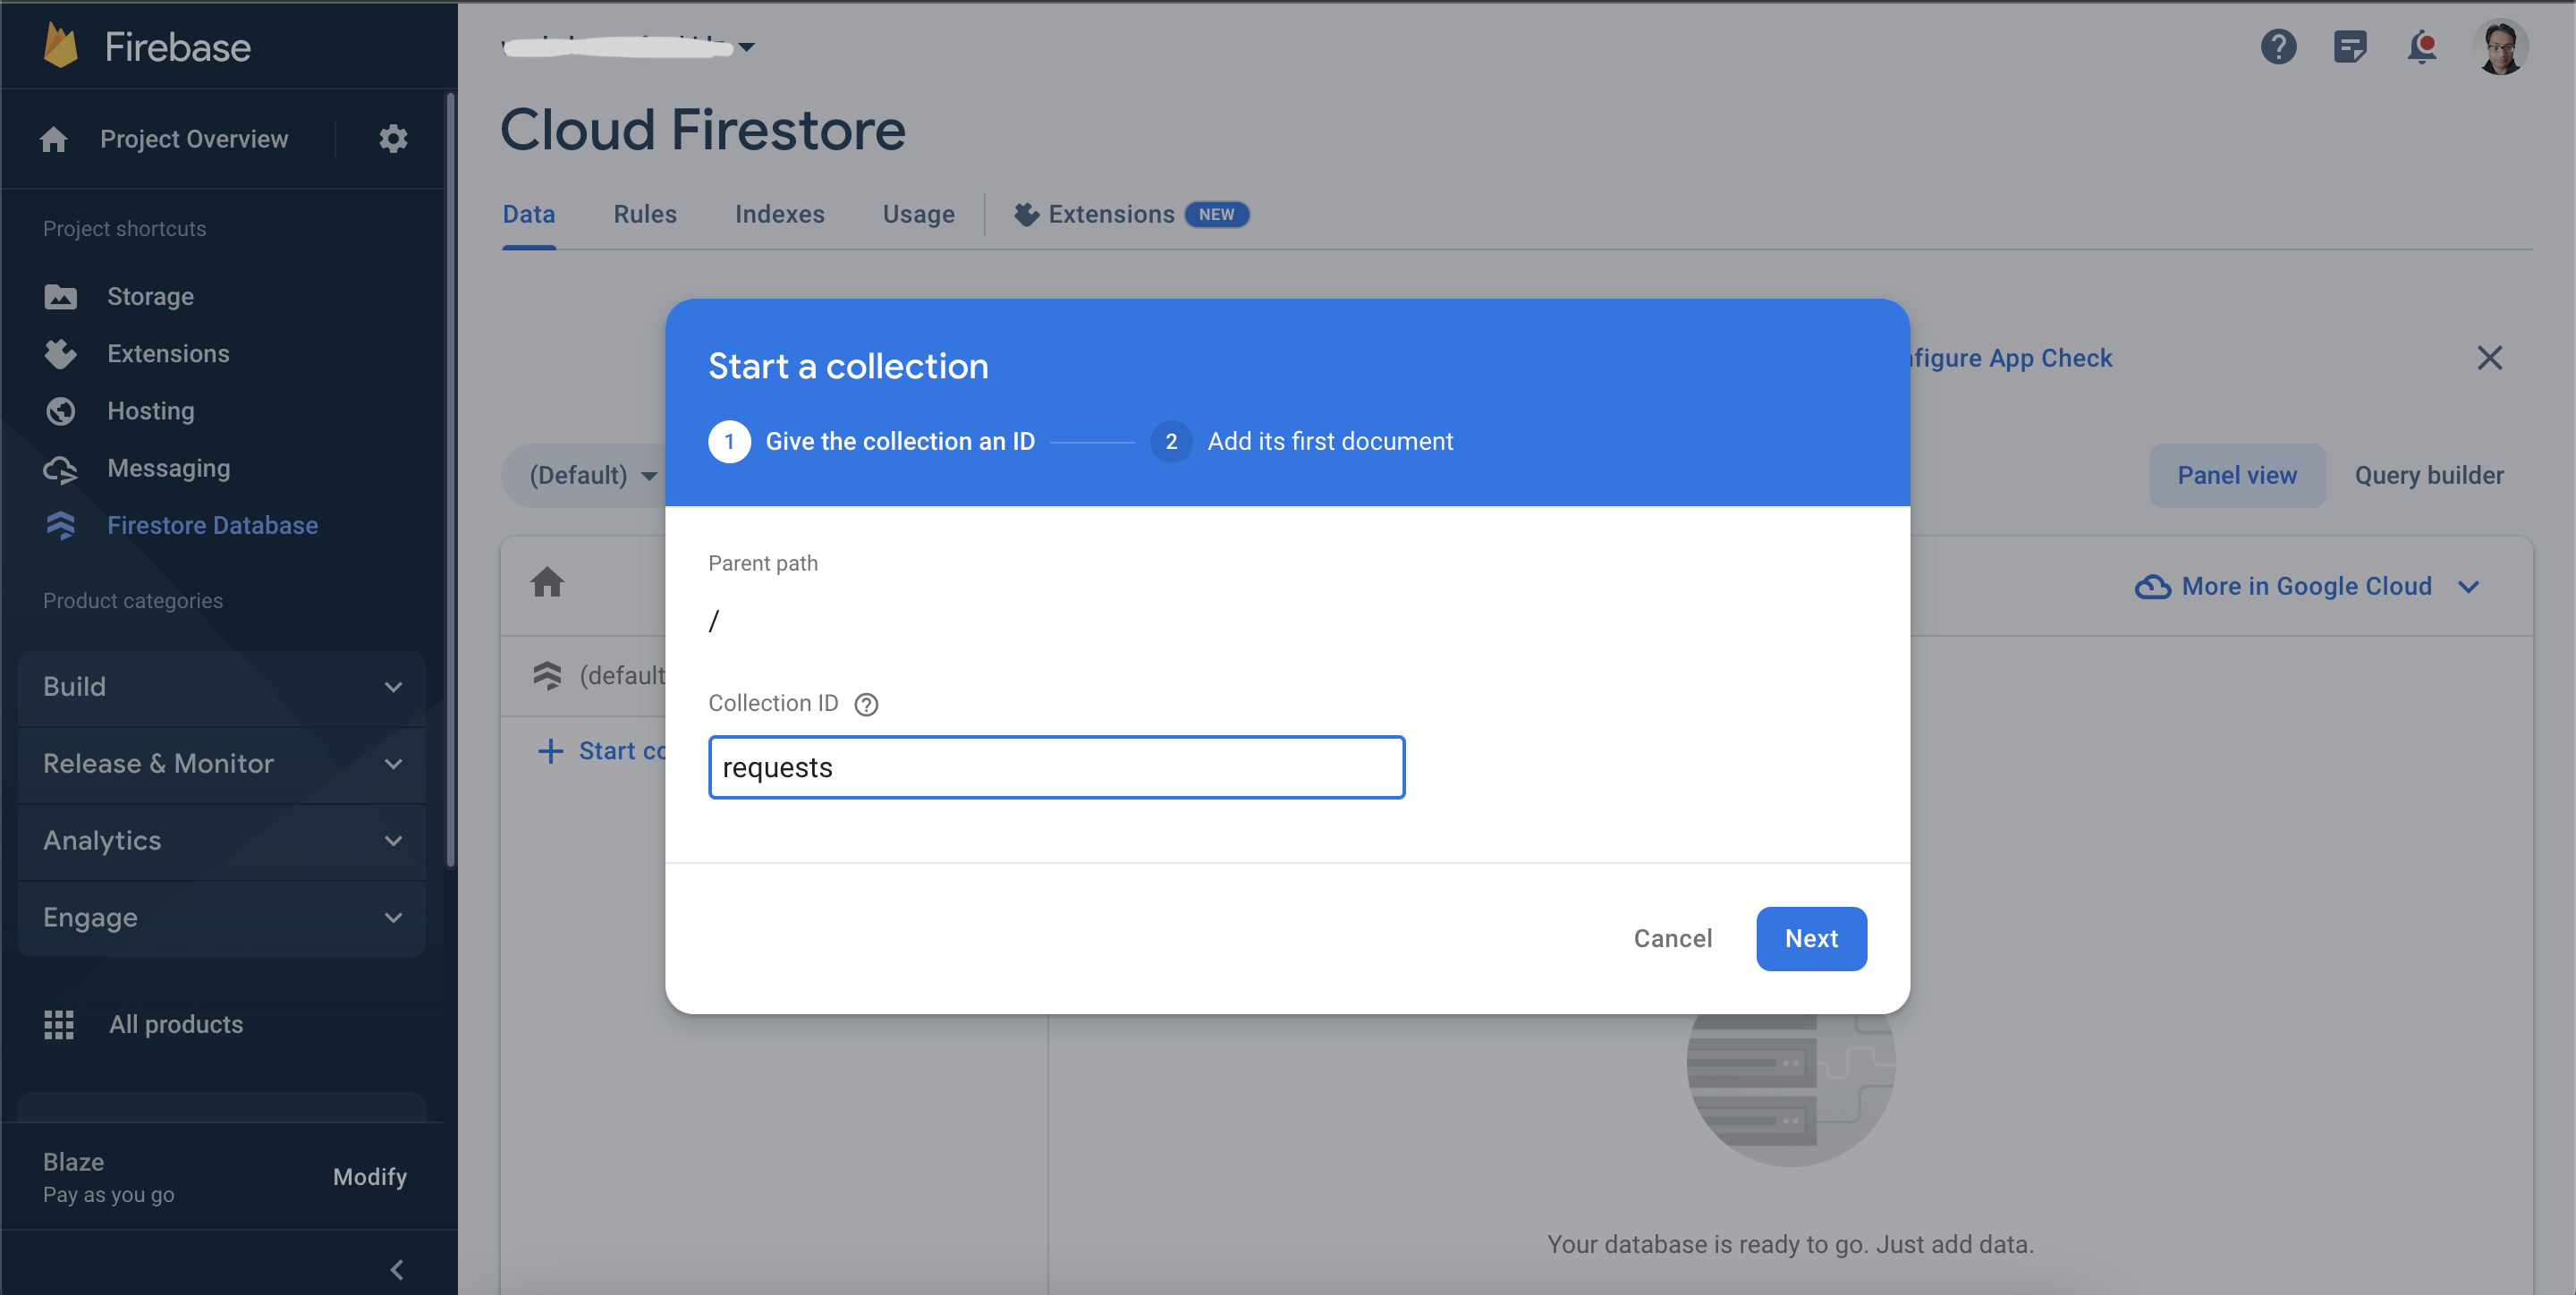Image resolution: width=2576 pixels, height=1295 pixels.
Task: Expand the Build category
Action: [x=222, y=687]
